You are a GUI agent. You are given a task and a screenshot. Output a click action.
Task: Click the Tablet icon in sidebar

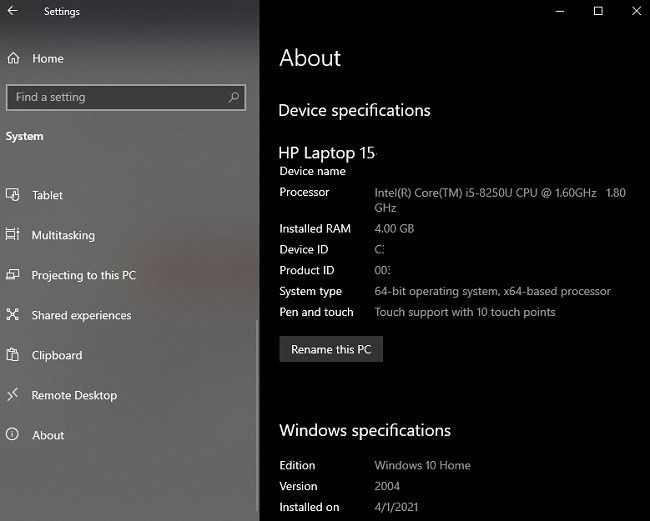[12, 194]
